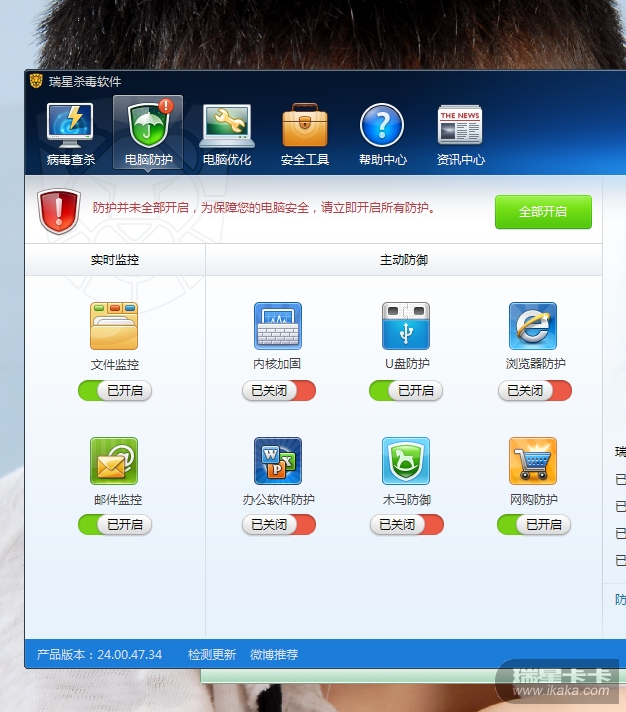Open the 安全工具 toolbox icon
The image size is (626, 712).
pos(305,125)
